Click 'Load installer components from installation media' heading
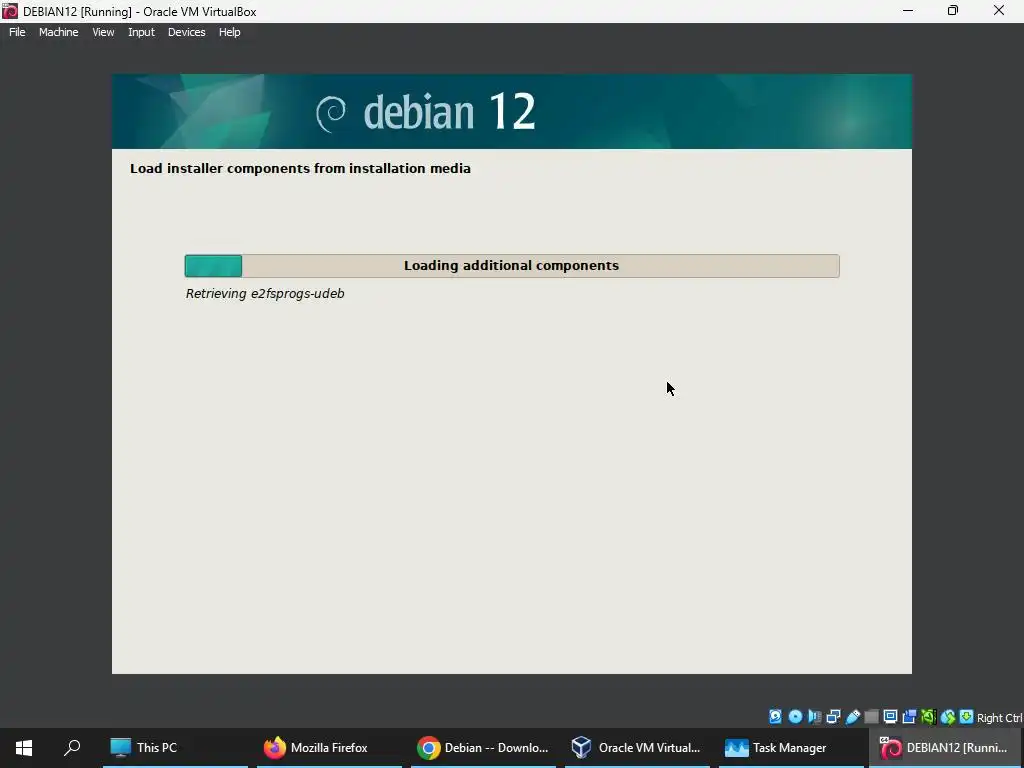Screen dimensions: 1024x768 [300, 168]
